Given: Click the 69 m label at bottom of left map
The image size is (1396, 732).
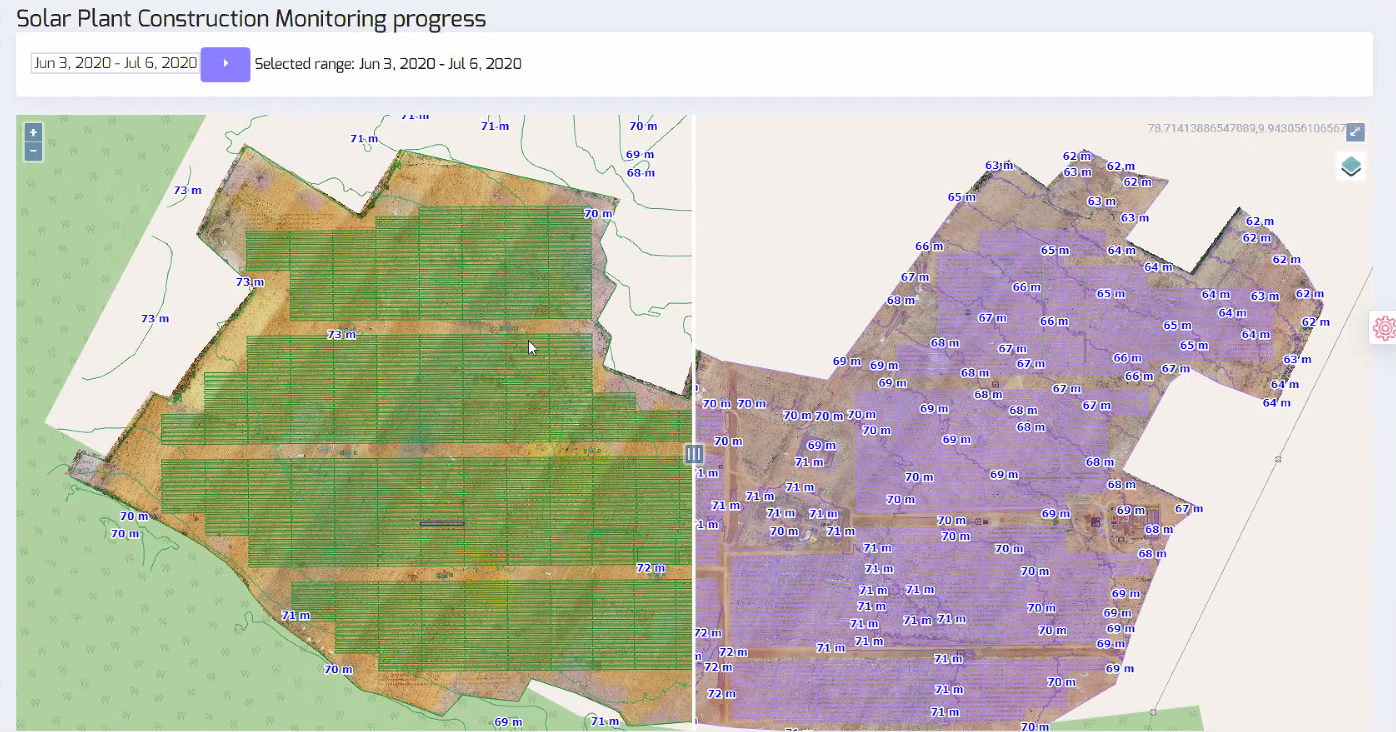Looking at the screenshot, I should (508, 721).
